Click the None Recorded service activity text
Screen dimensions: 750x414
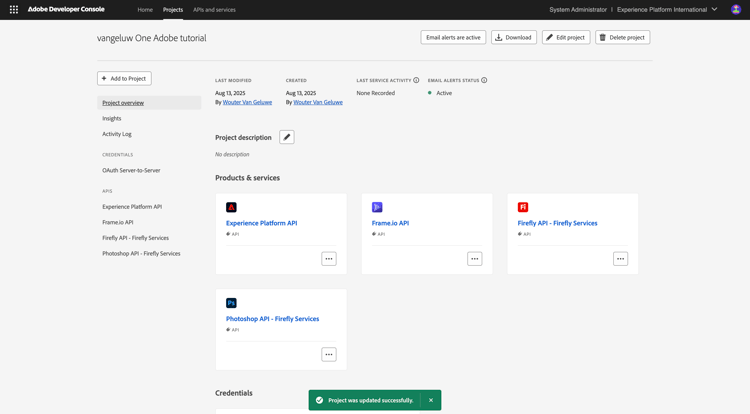[375, 93]
